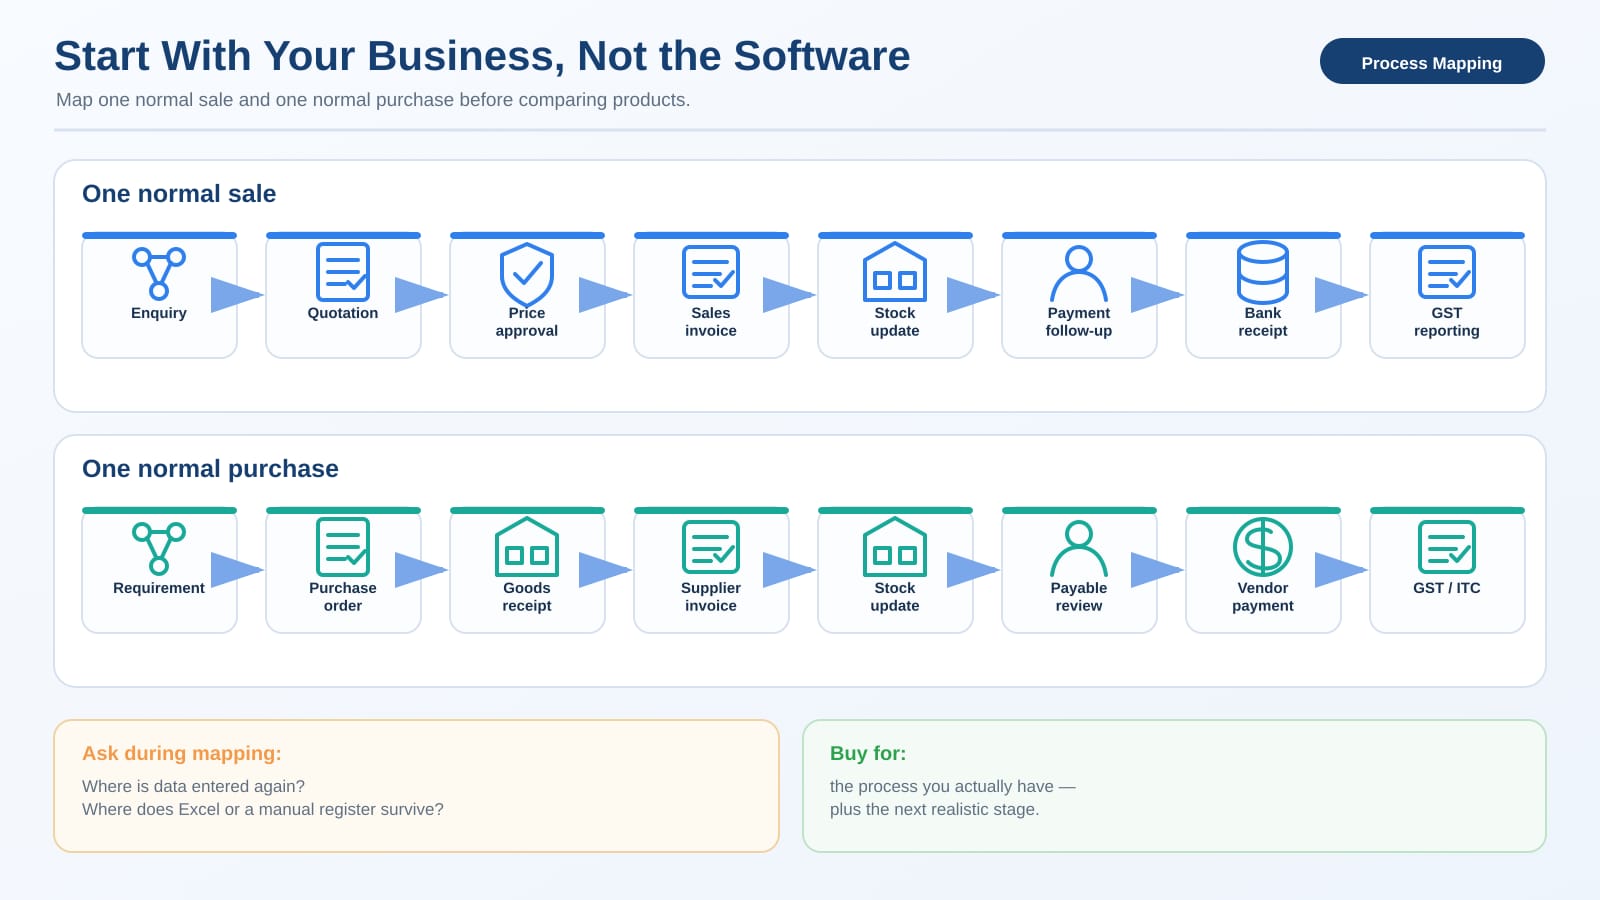This screenshot has width=1600, height=900.
Task: Click the 'One normal purchase' heading
Action: [x=210, y=469]
